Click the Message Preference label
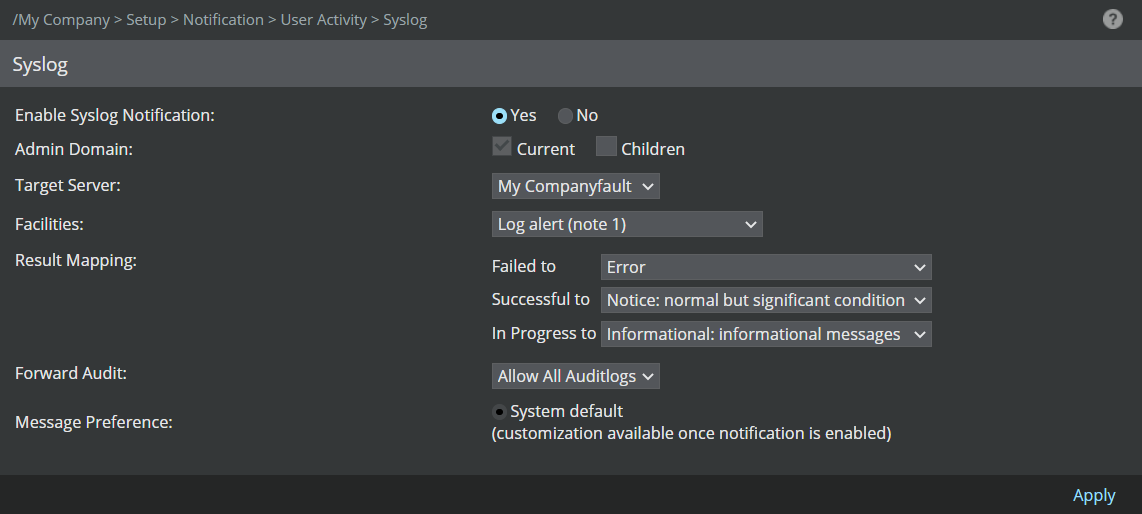Image resolution: width=1142 pixels, height=514 pixels. tap(93, 422)
